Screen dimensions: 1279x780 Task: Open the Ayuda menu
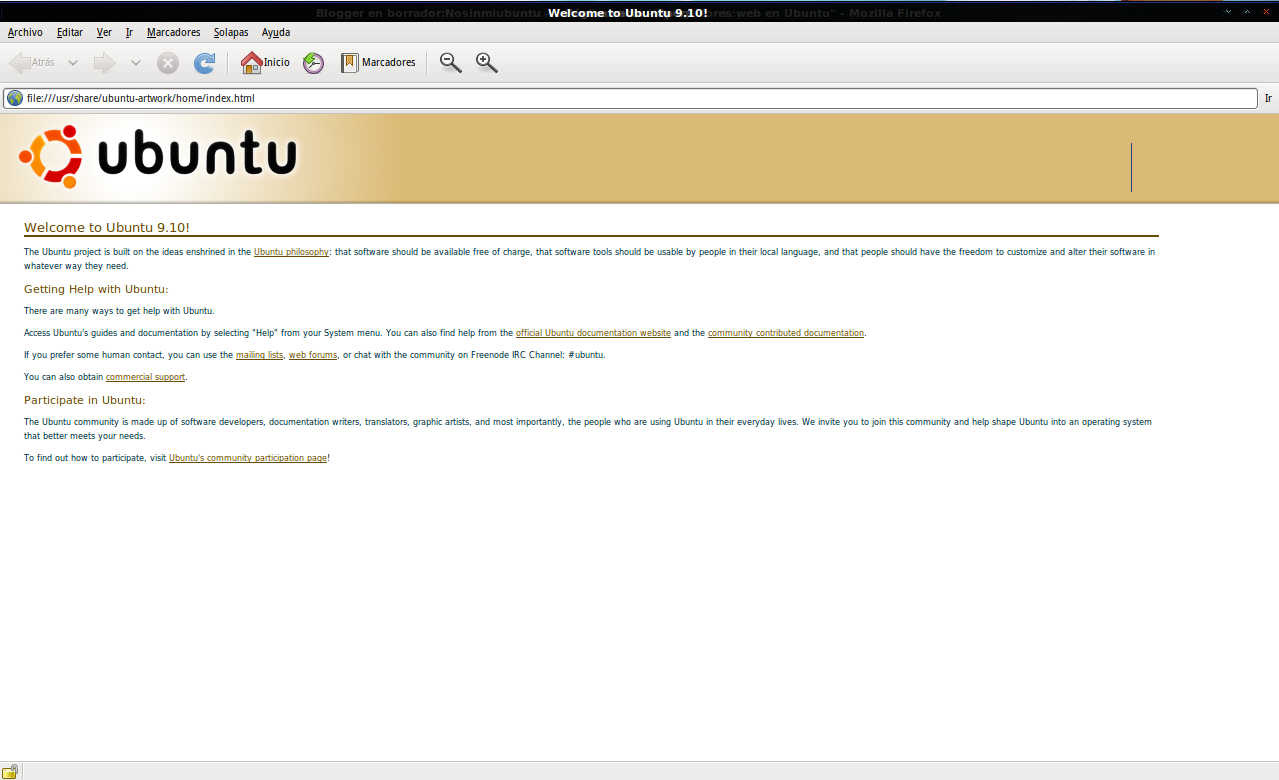point(276,32)
